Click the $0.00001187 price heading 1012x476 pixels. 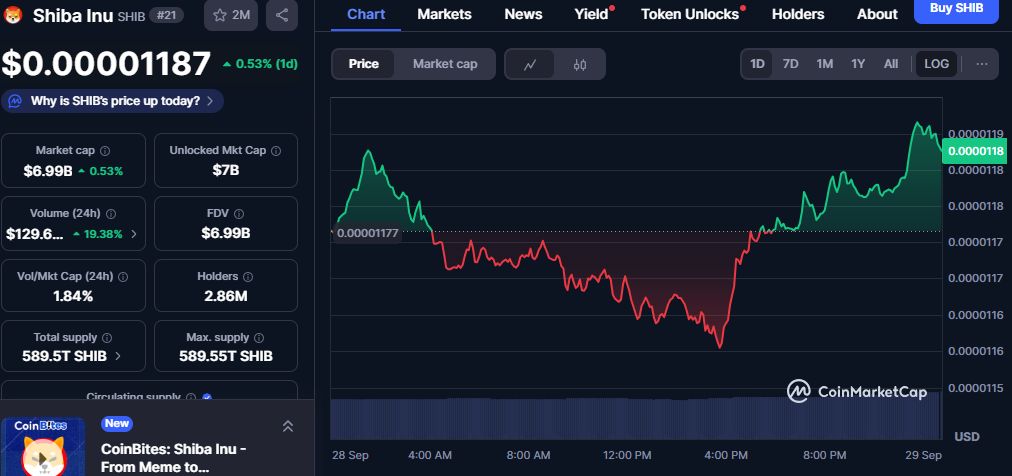(106, 64)
